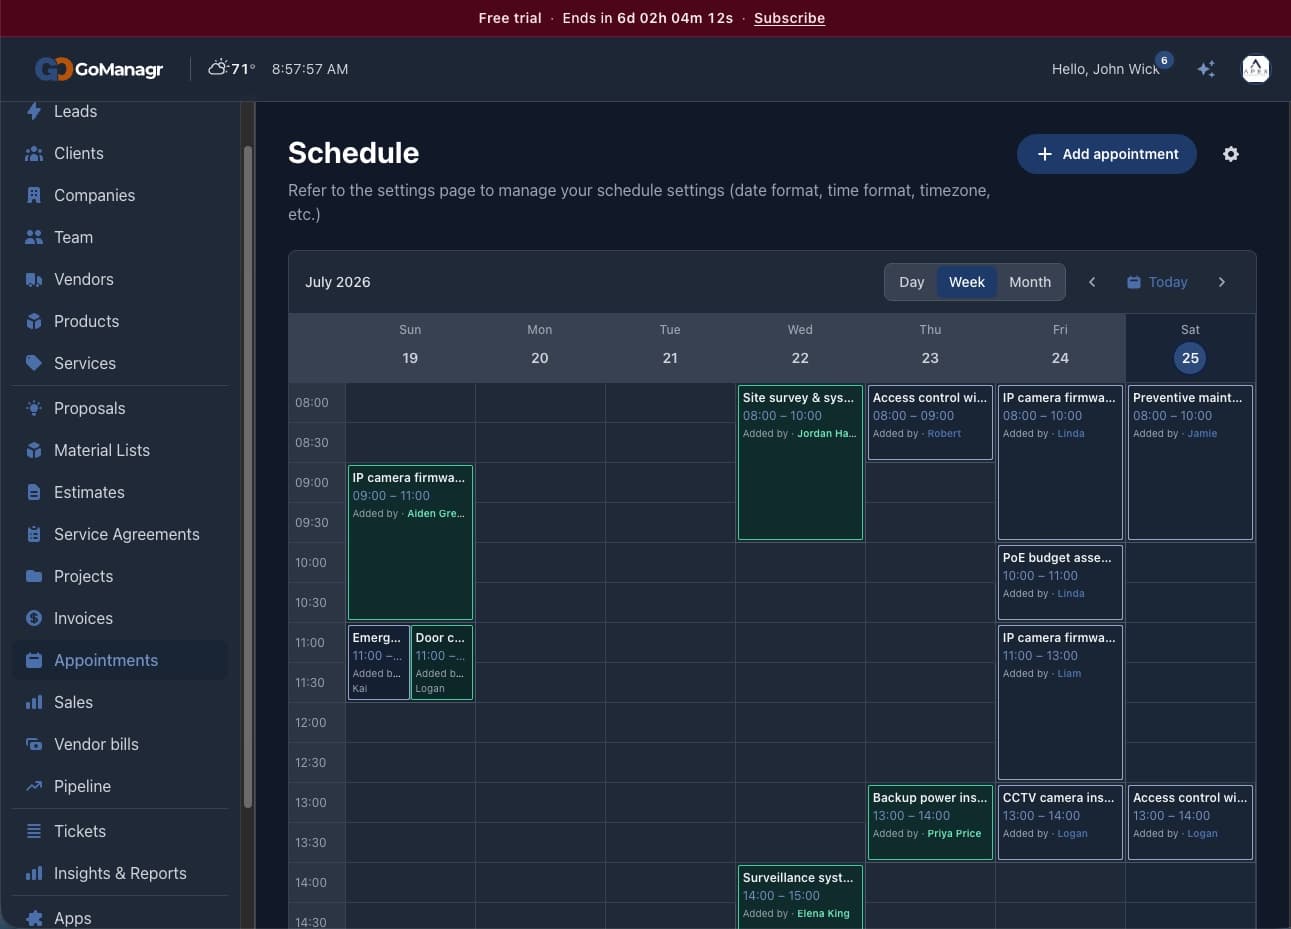Click the Material Lists cube icon

pyautogui.click(x=34, y=450)
